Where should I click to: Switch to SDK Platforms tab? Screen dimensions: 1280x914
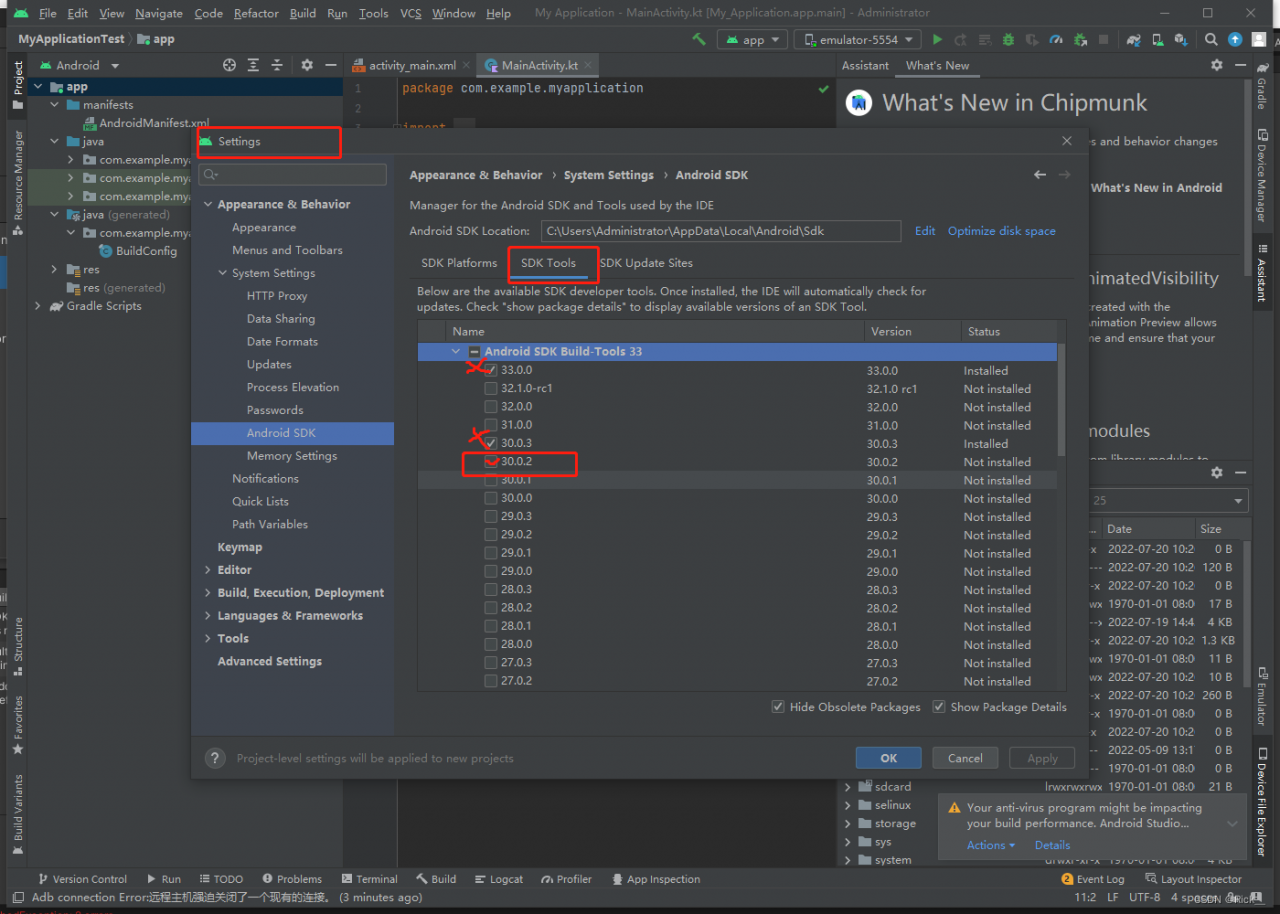pos(459,263)
